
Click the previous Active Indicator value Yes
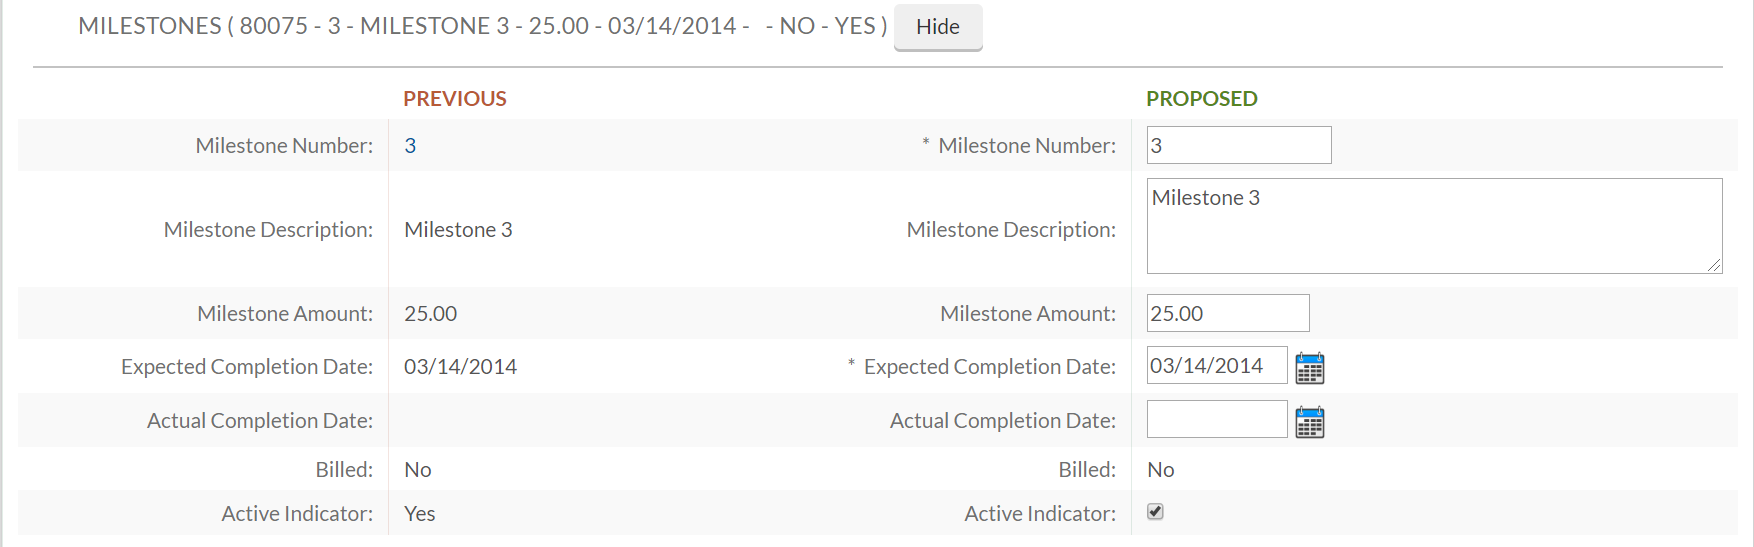pyautogui.click(x=419, y=514)
